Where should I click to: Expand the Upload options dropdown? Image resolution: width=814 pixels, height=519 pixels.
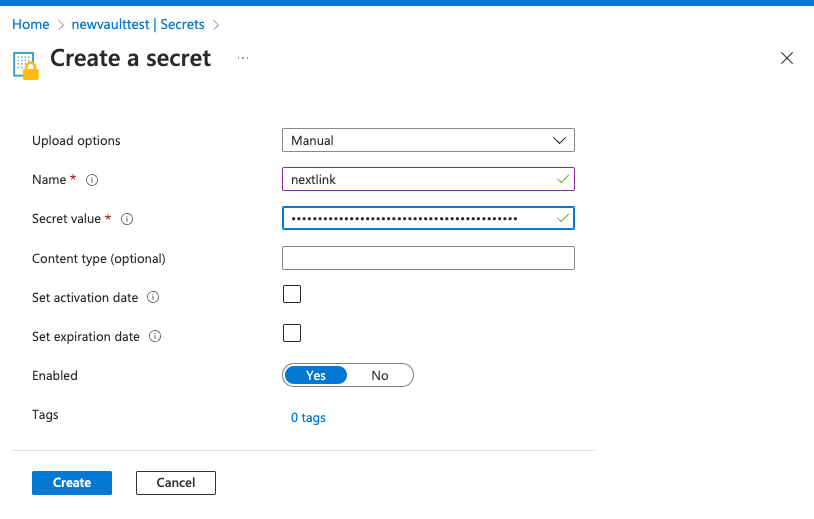(428, 141)
